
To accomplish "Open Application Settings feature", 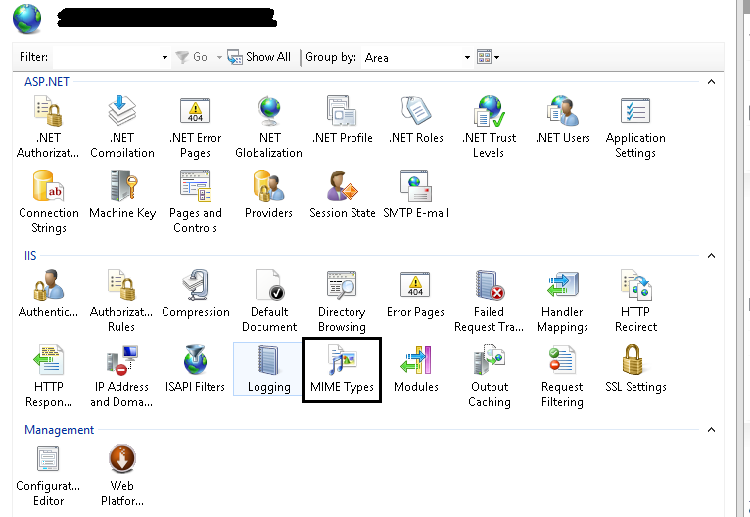I will pyautogui.click(x=635, y=127).
